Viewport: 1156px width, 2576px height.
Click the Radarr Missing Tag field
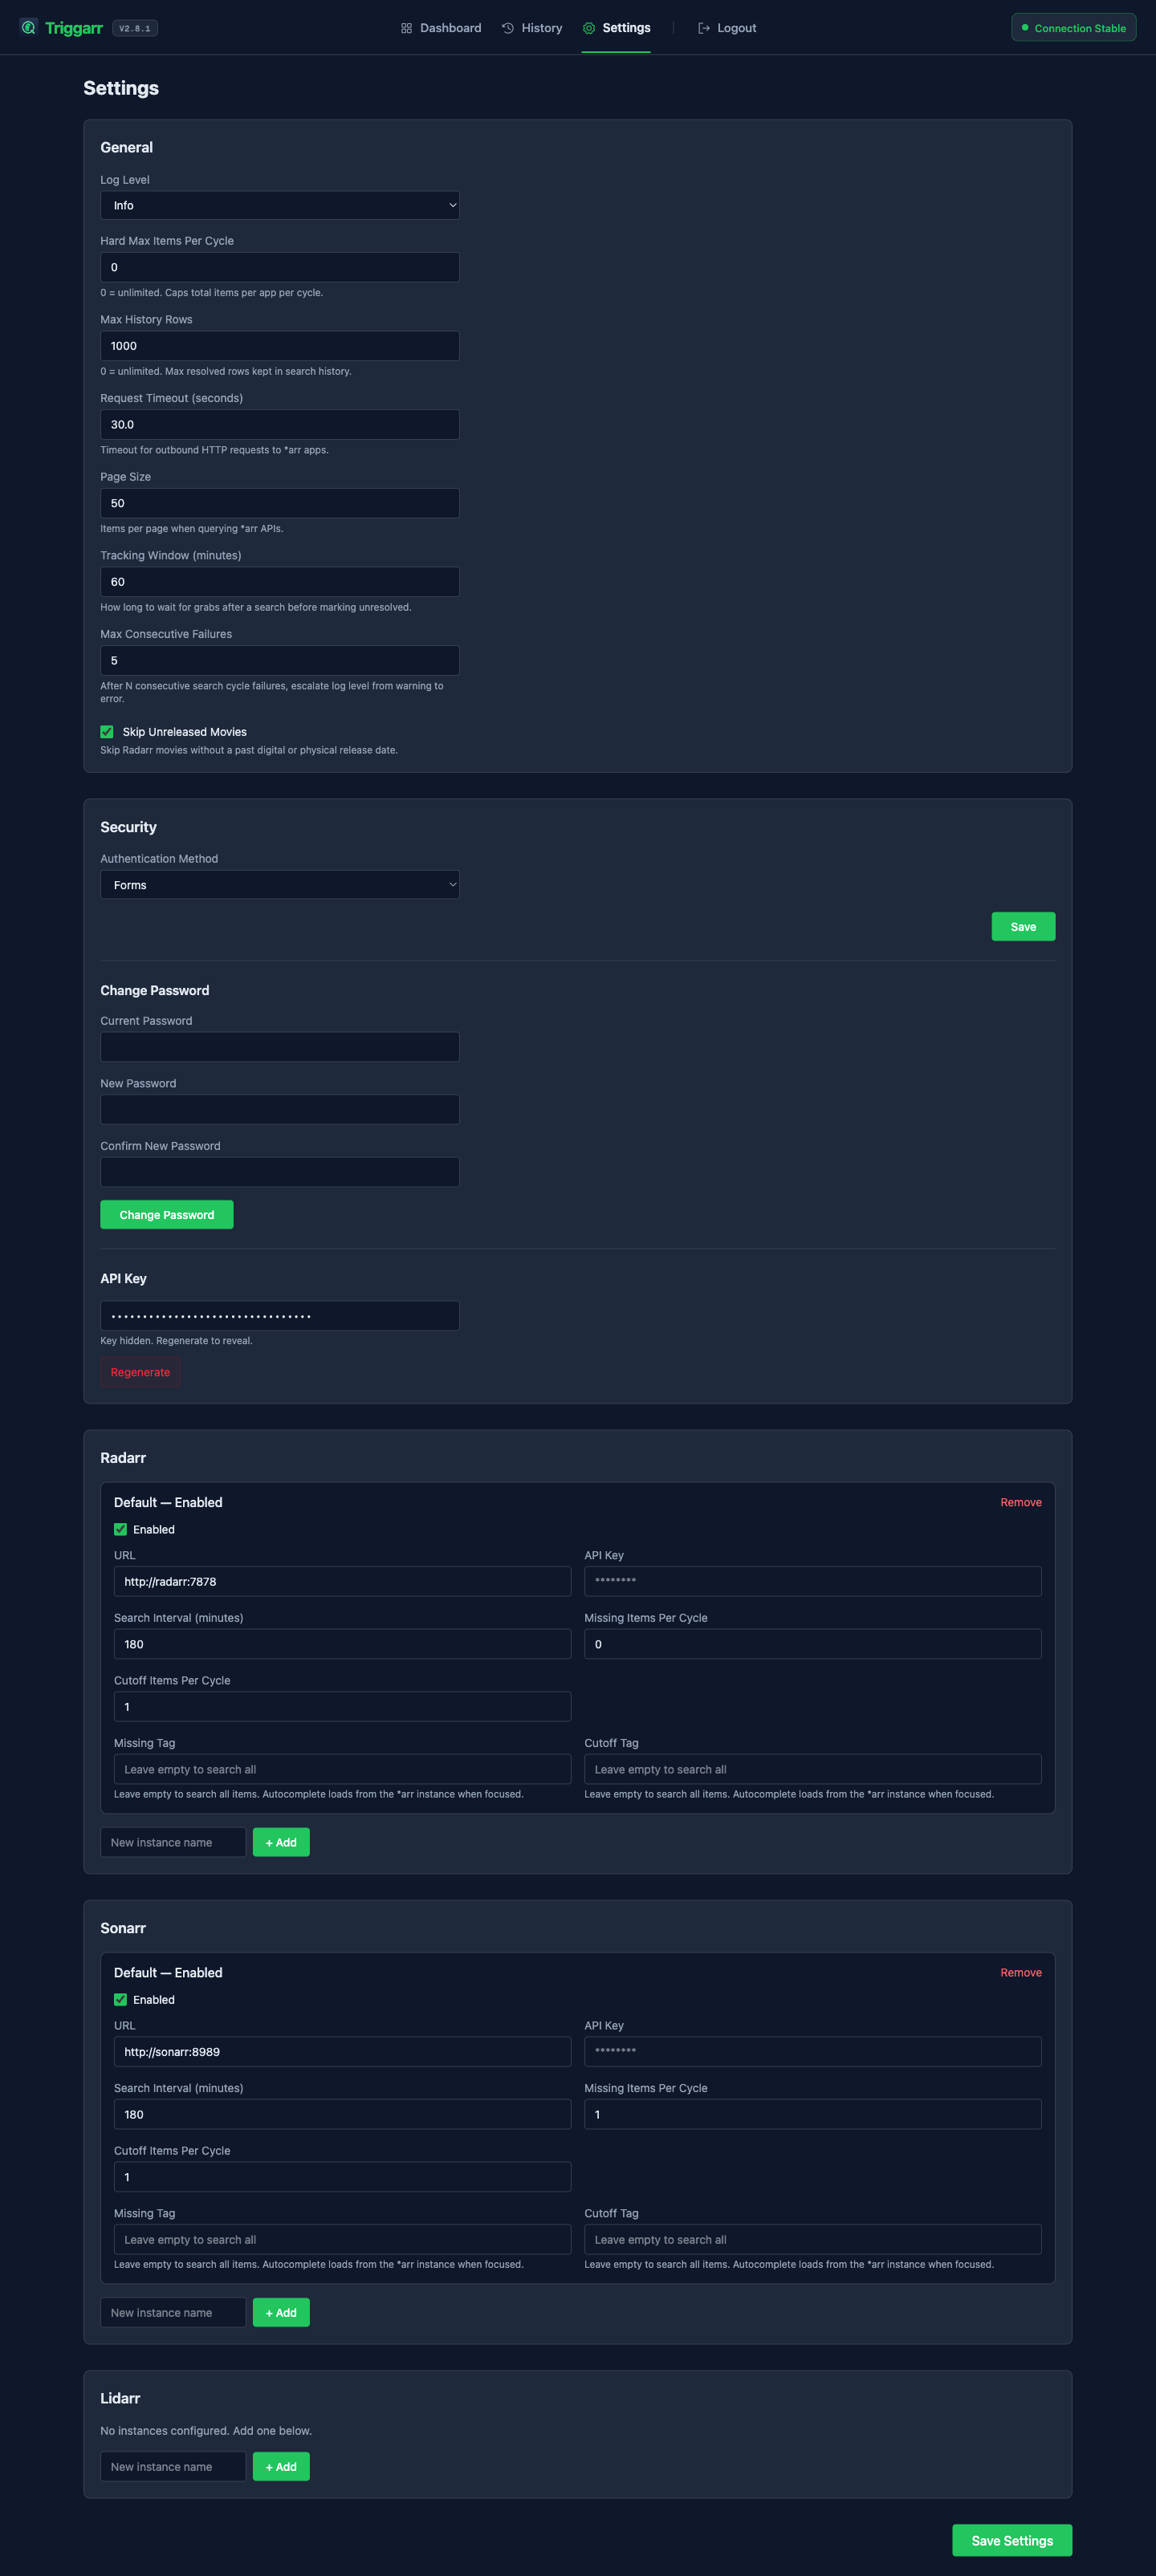pyautogui.click(x=342, y=1769)
